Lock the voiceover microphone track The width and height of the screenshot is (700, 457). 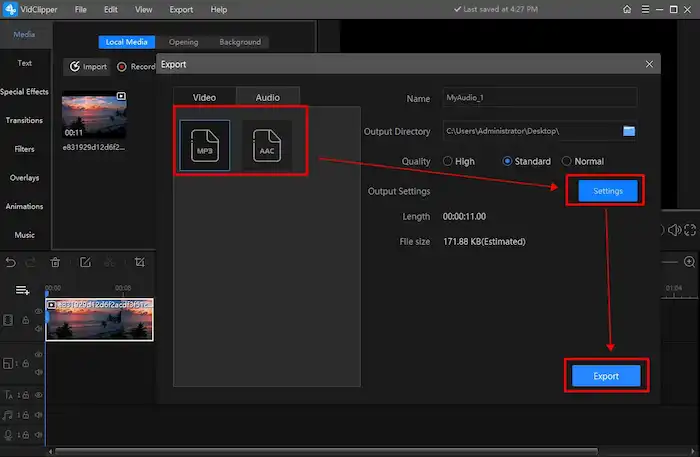point(25,435)
